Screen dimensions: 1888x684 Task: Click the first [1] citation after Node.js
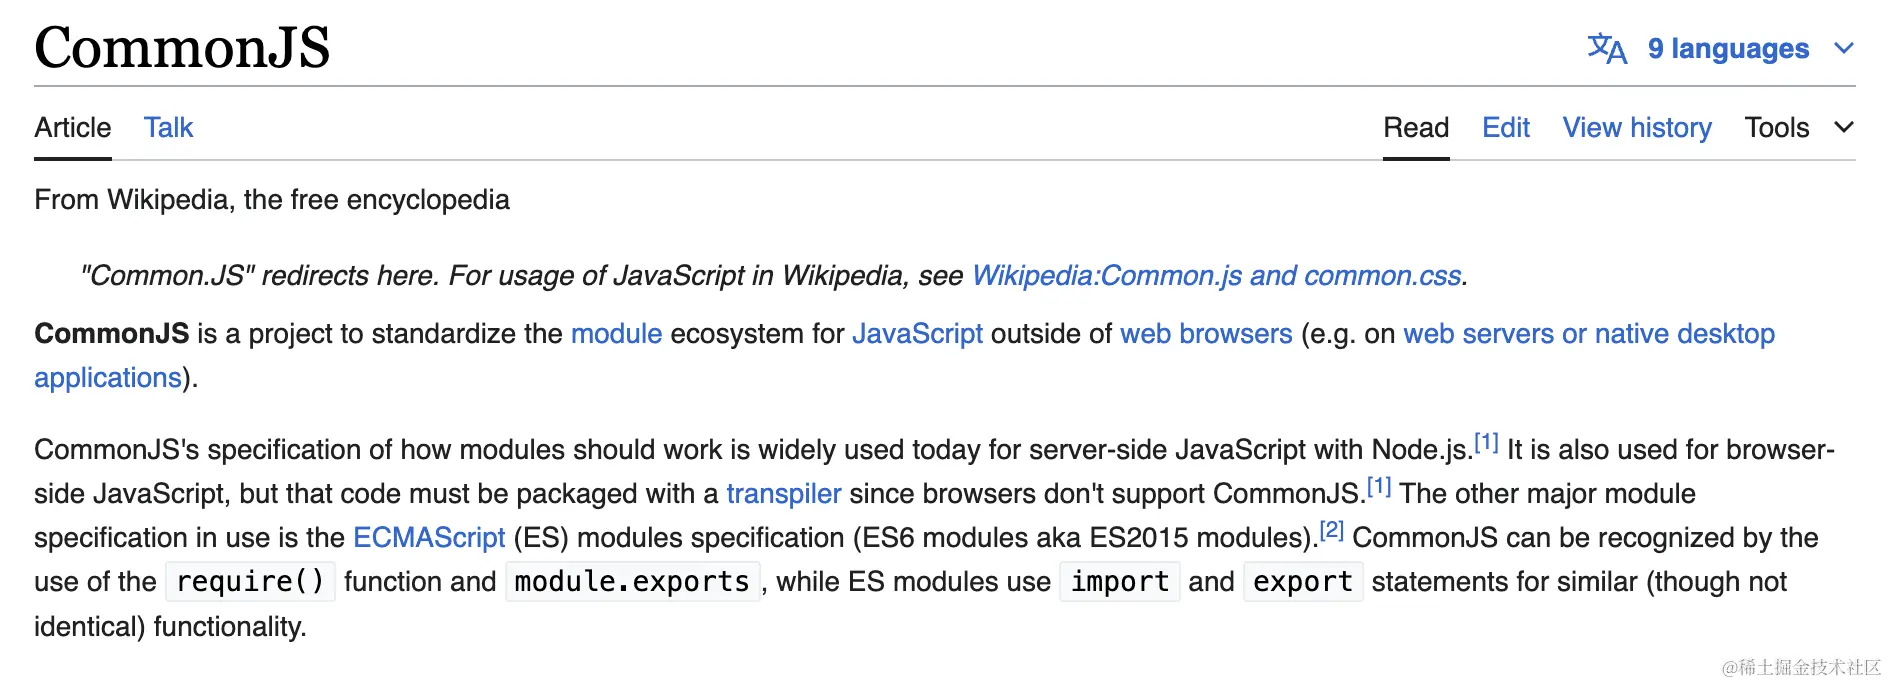point(1486,442)
